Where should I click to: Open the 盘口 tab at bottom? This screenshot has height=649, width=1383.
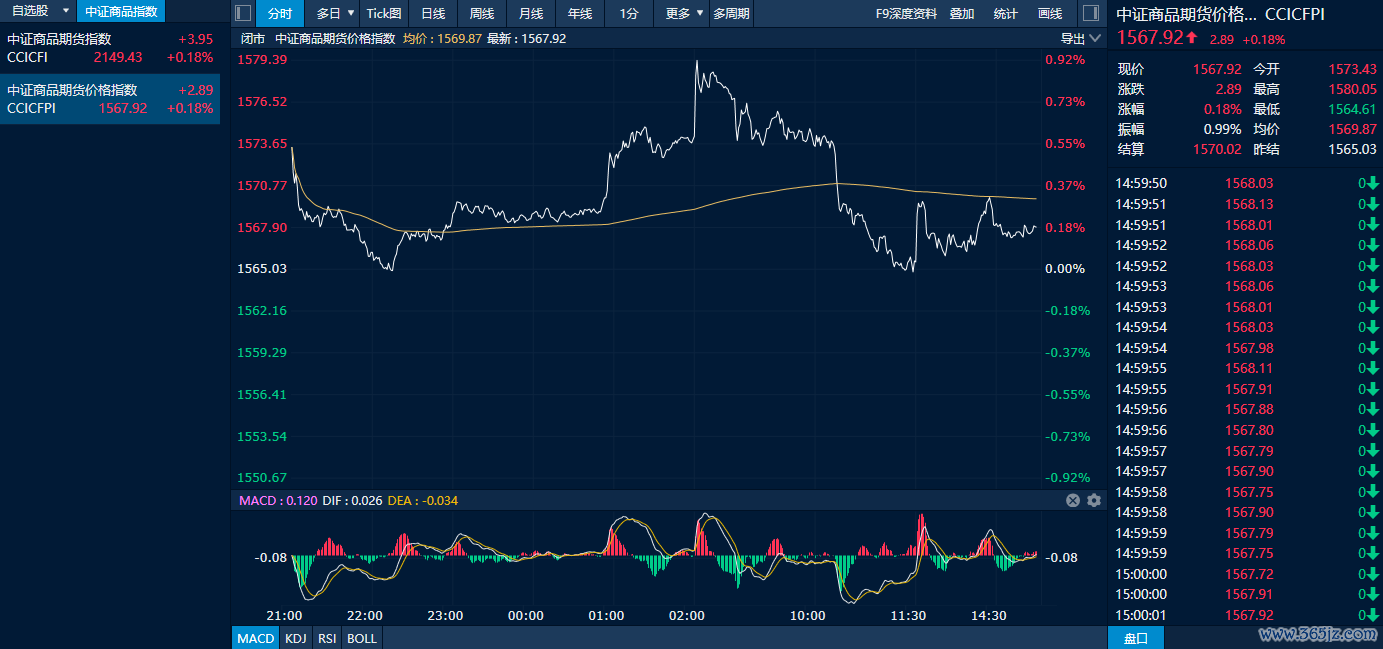[x=1135, y=638]
